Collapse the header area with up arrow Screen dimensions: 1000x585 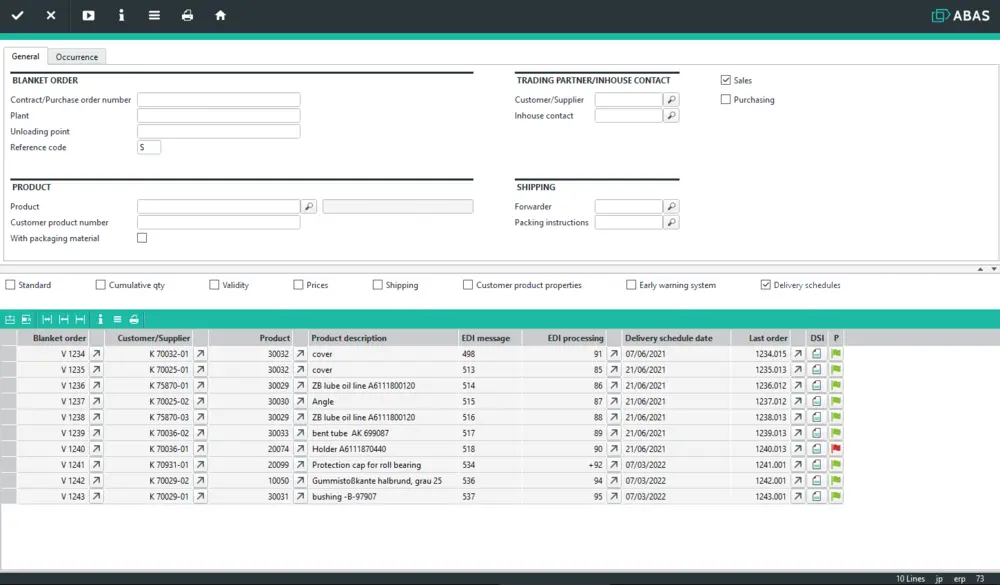[980, 269]
